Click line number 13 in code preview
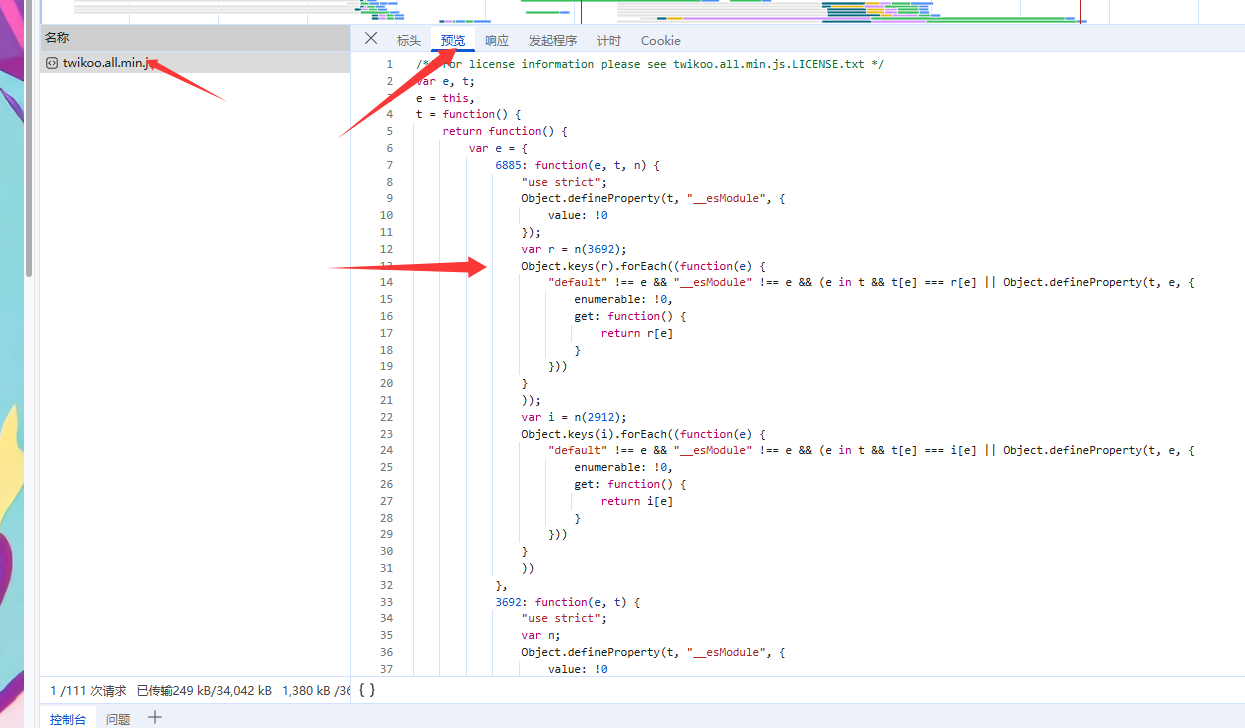Screen dimensions: 1245x728 (x=386, y=266)
